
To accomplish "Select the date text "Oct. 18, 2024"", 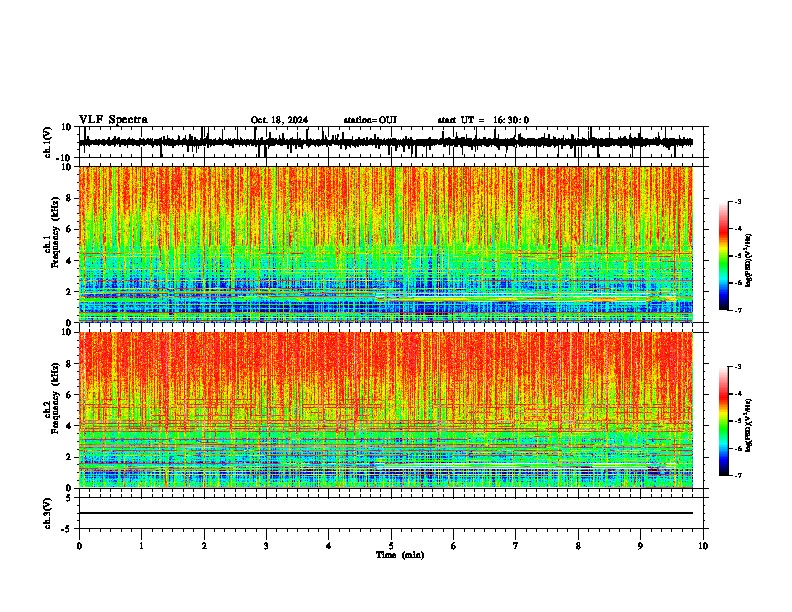I will coord(279,120).
